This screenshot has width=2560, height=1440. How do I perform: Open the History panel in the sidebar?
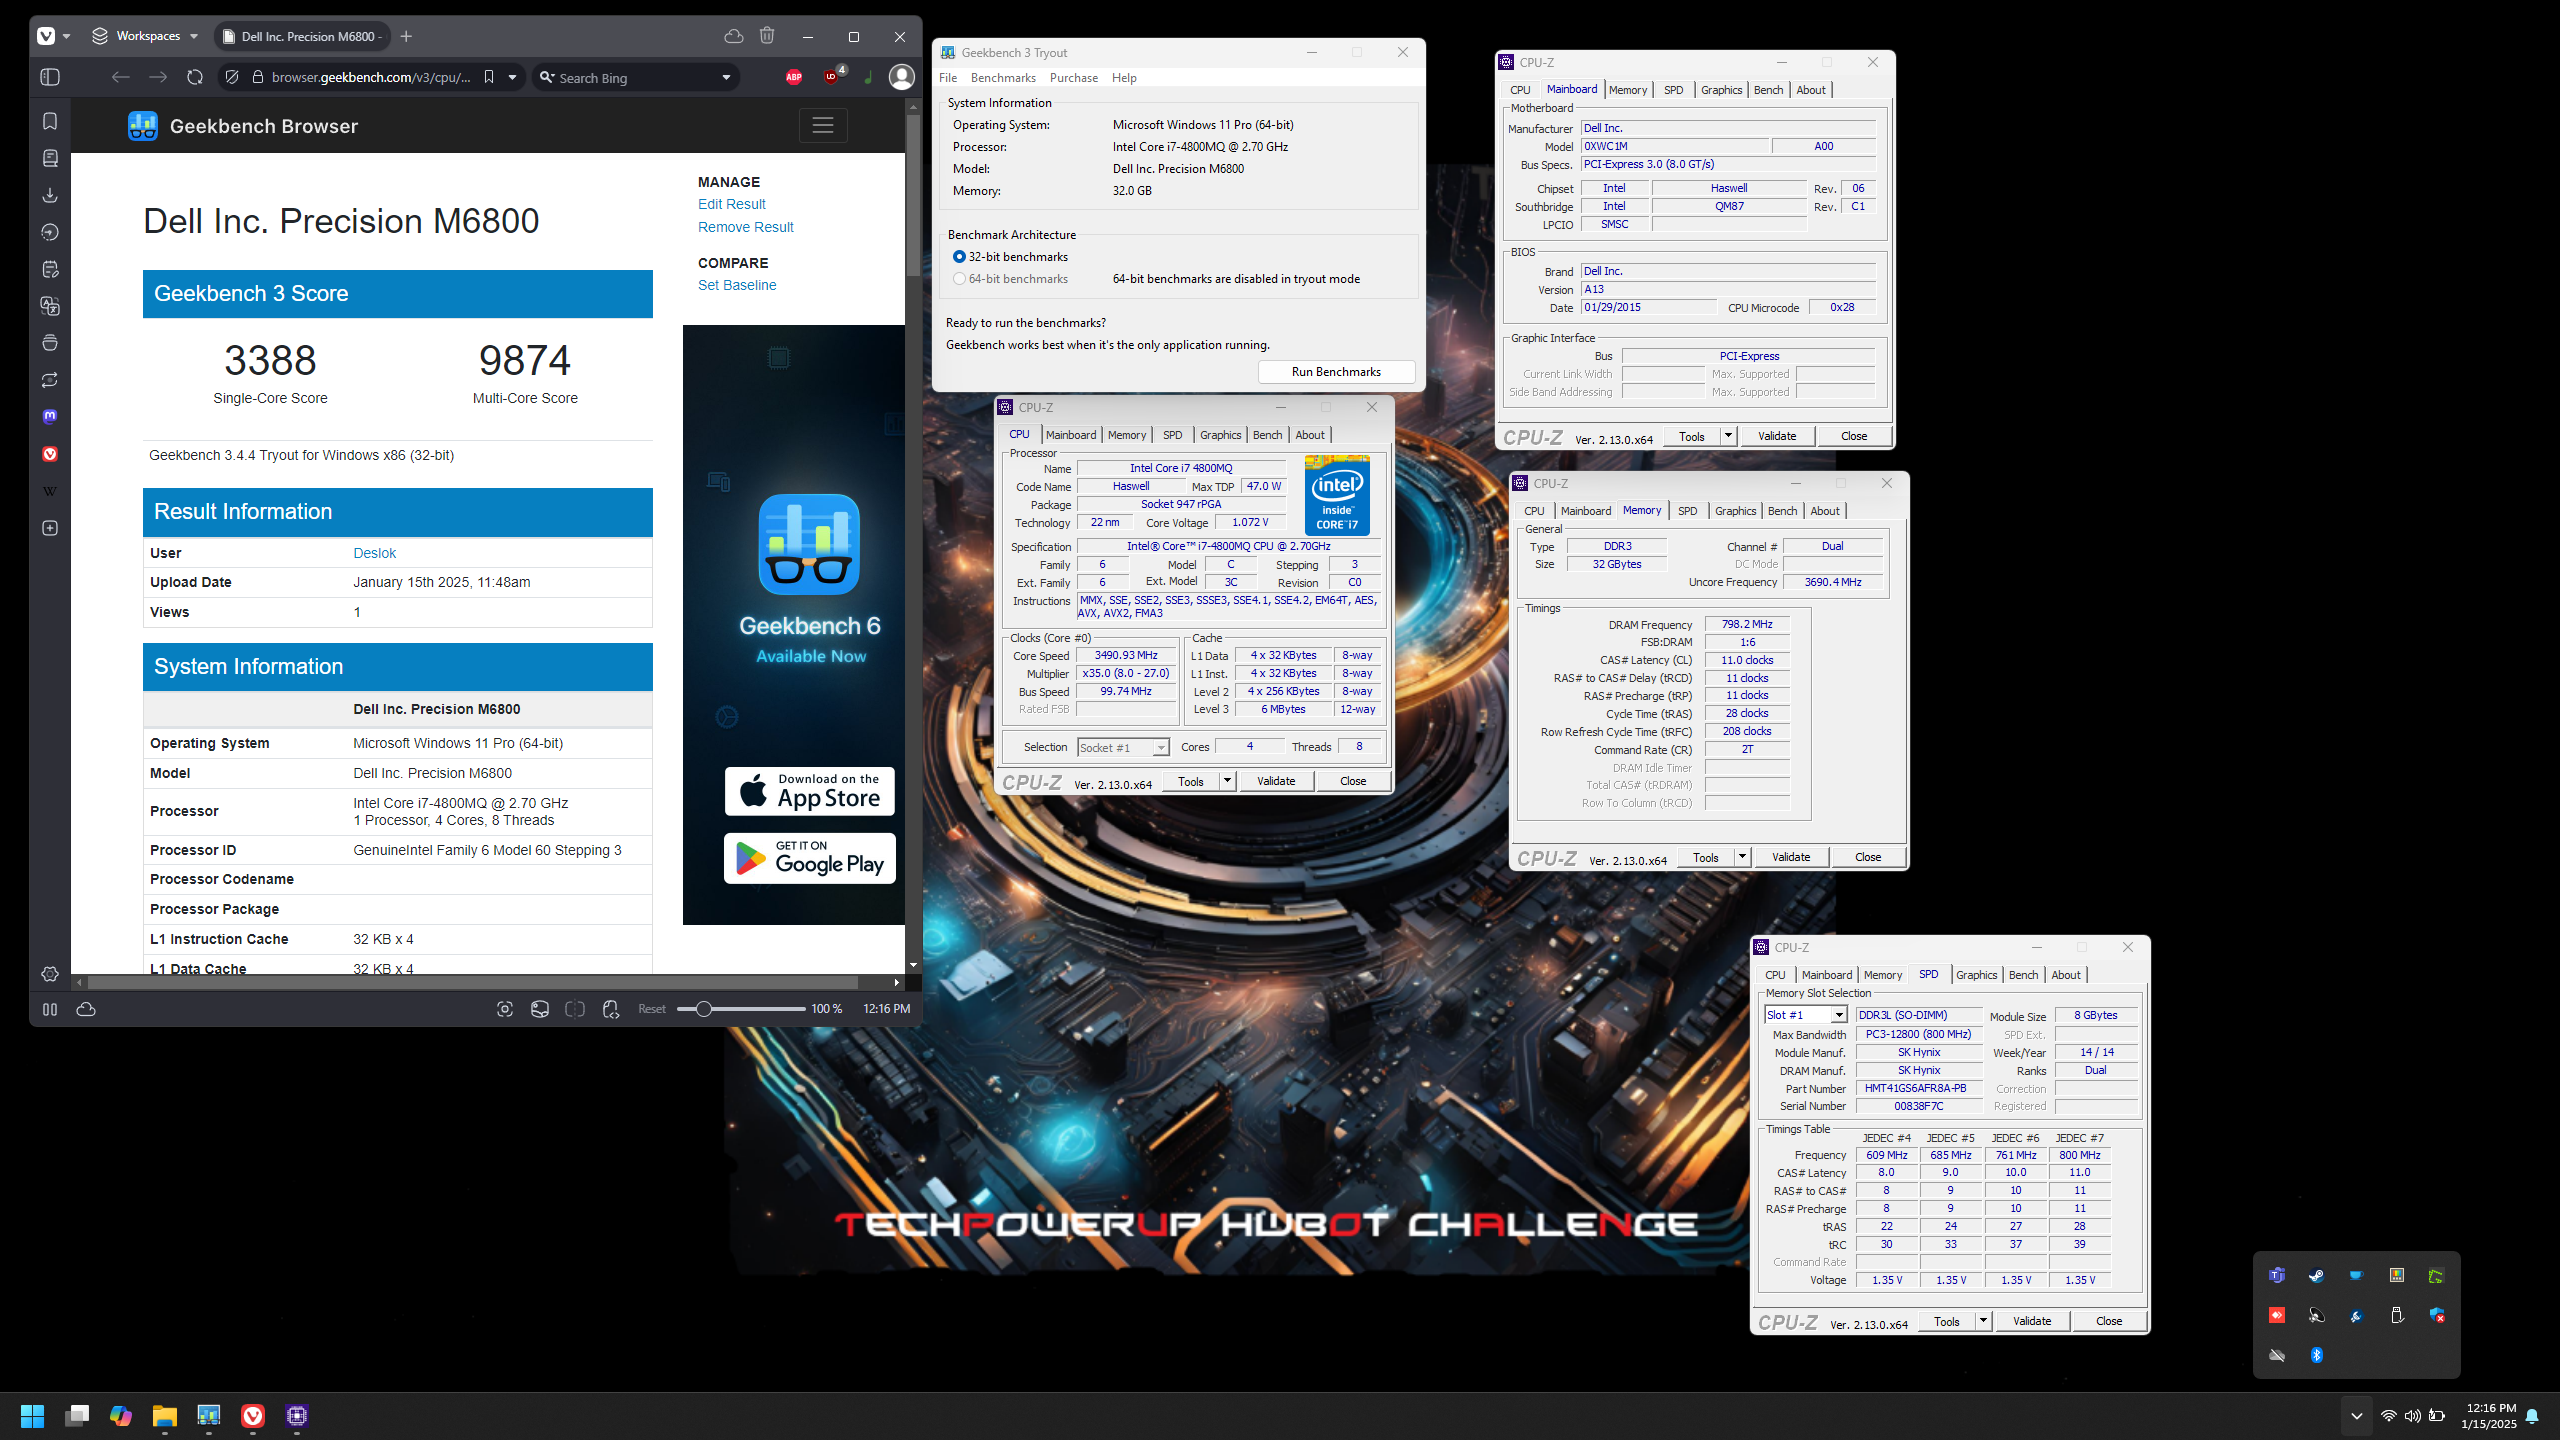tap(50, 232)
